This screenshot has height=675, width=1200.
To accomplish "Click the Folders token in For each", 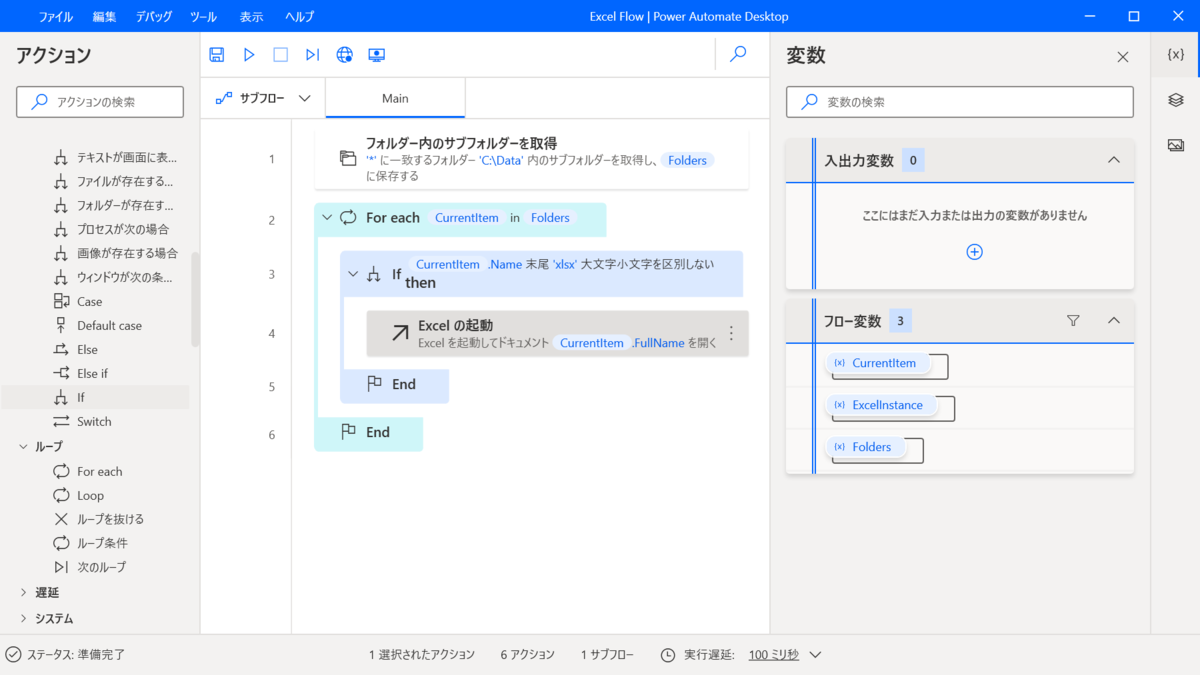I will (x=550, y=218).
